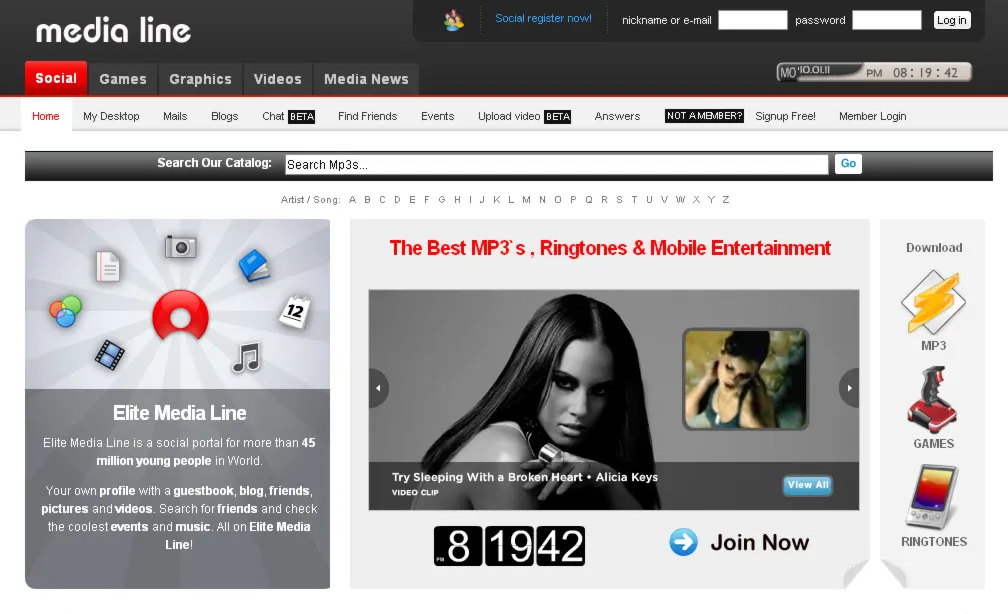1008x614 pixels.
Task: Filter artists by letter G
Action: (442, 199)
